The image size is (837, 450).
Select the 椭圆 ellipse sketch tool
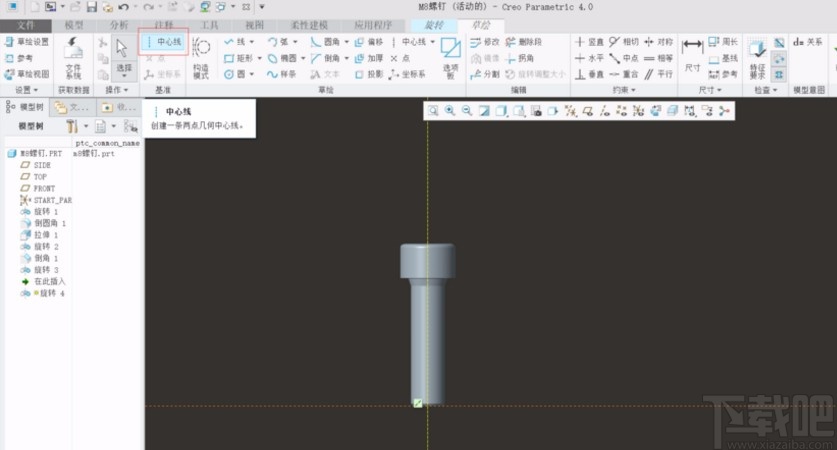(x=282, y=58)
